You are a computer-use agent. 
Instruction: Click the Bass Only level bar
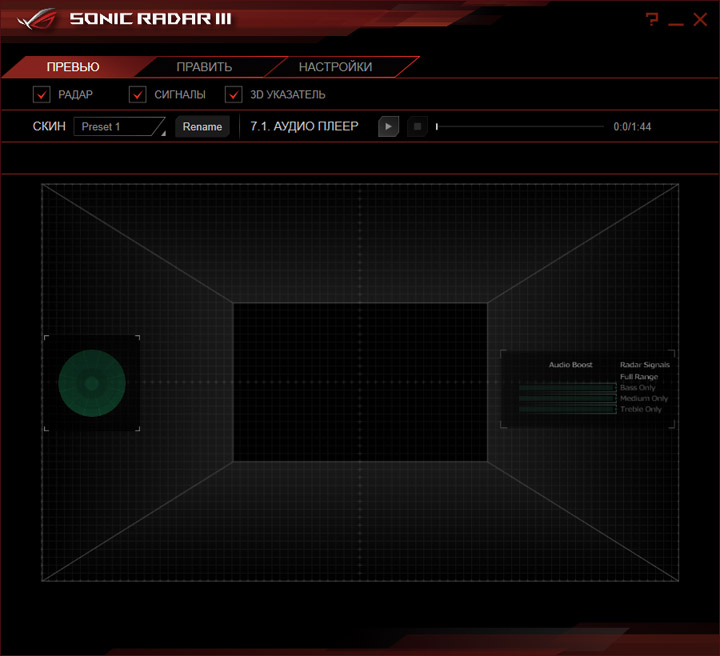click(x=568, y=388)
